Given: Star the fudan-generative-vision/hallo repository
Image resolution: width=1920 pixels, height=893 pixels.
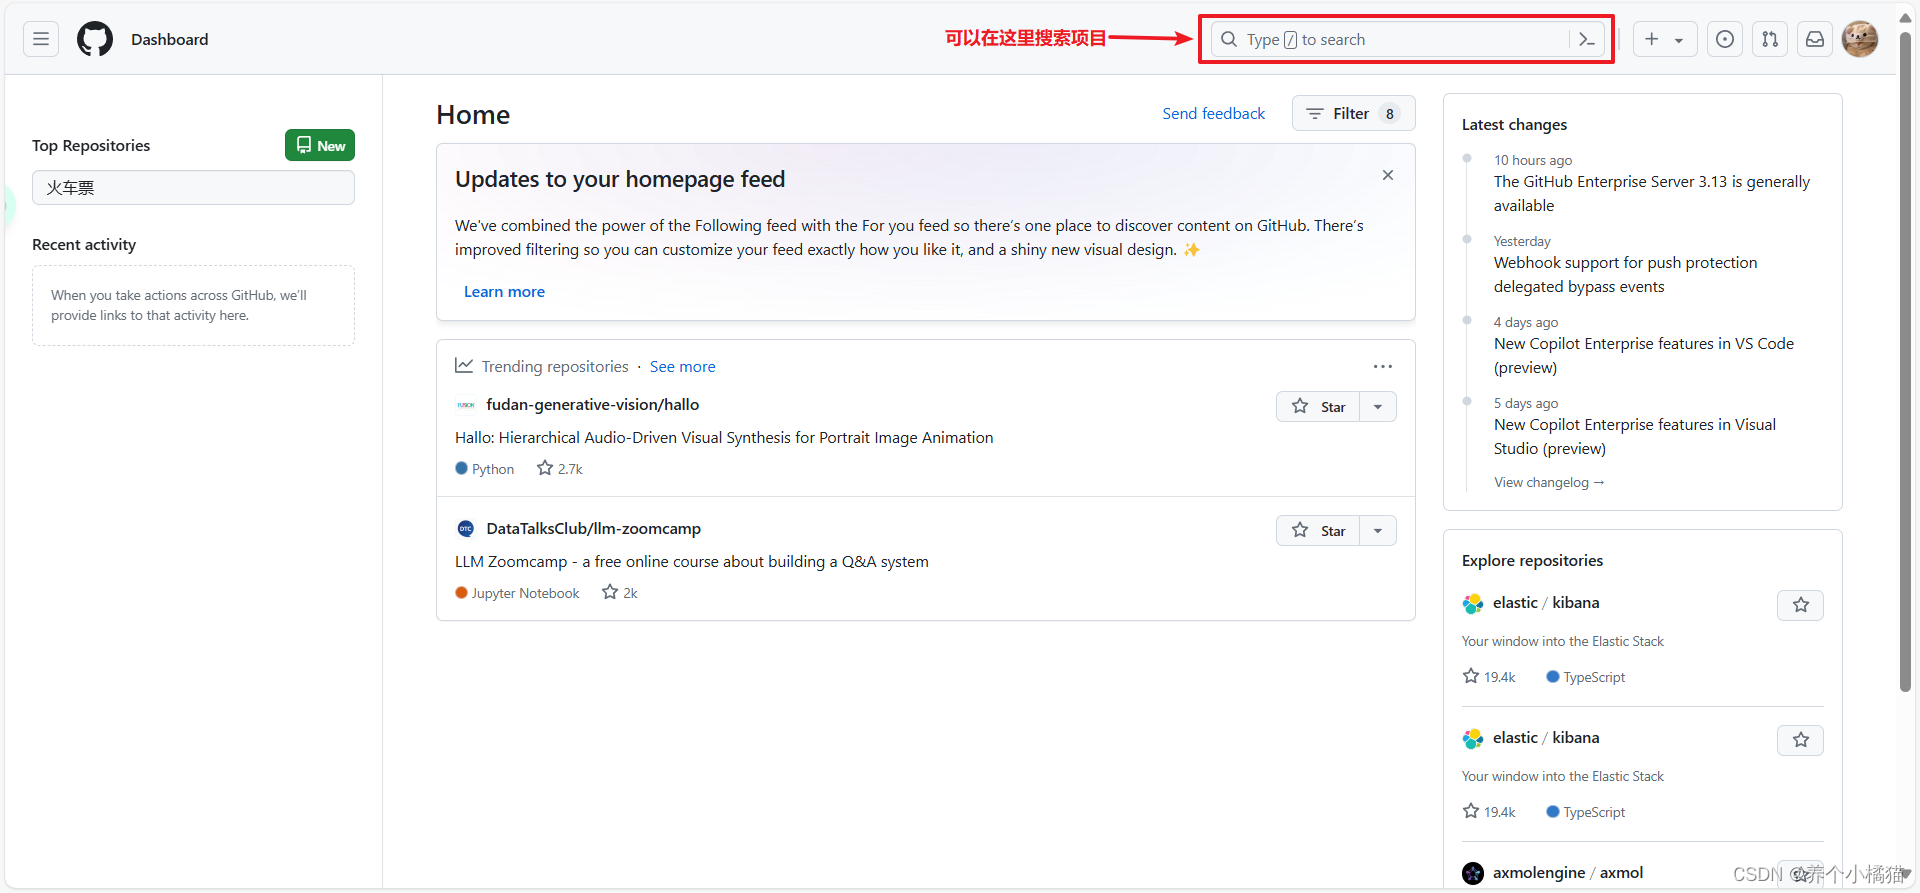Looking at the screenshot, I should (1318, 406).
